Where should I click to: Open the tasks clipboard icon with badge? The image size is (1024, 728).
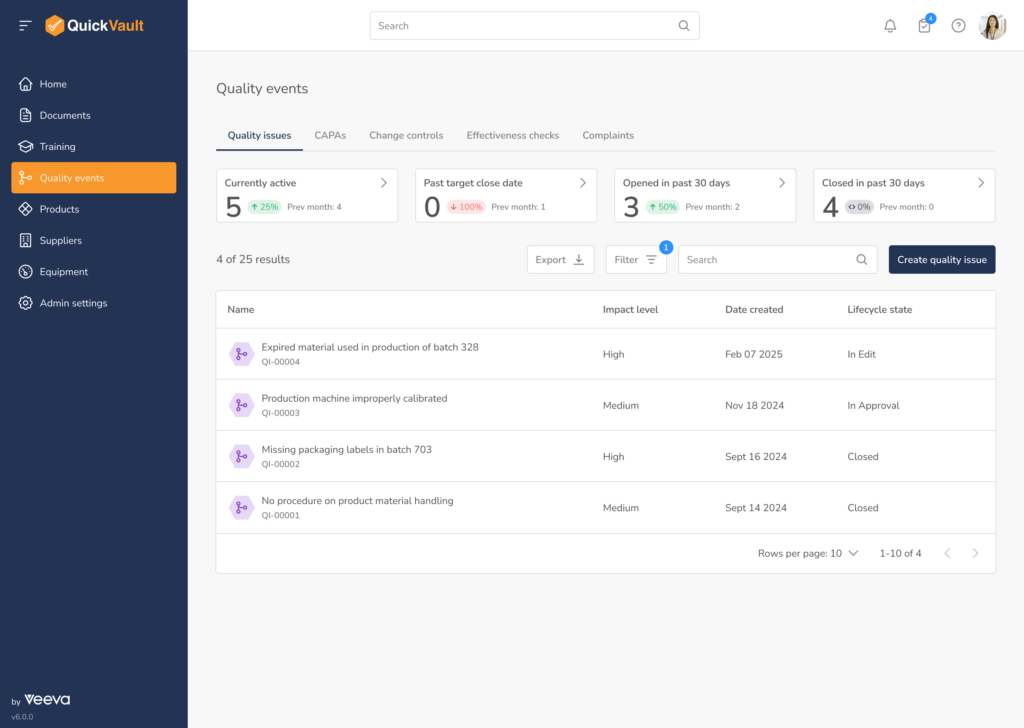924,26
